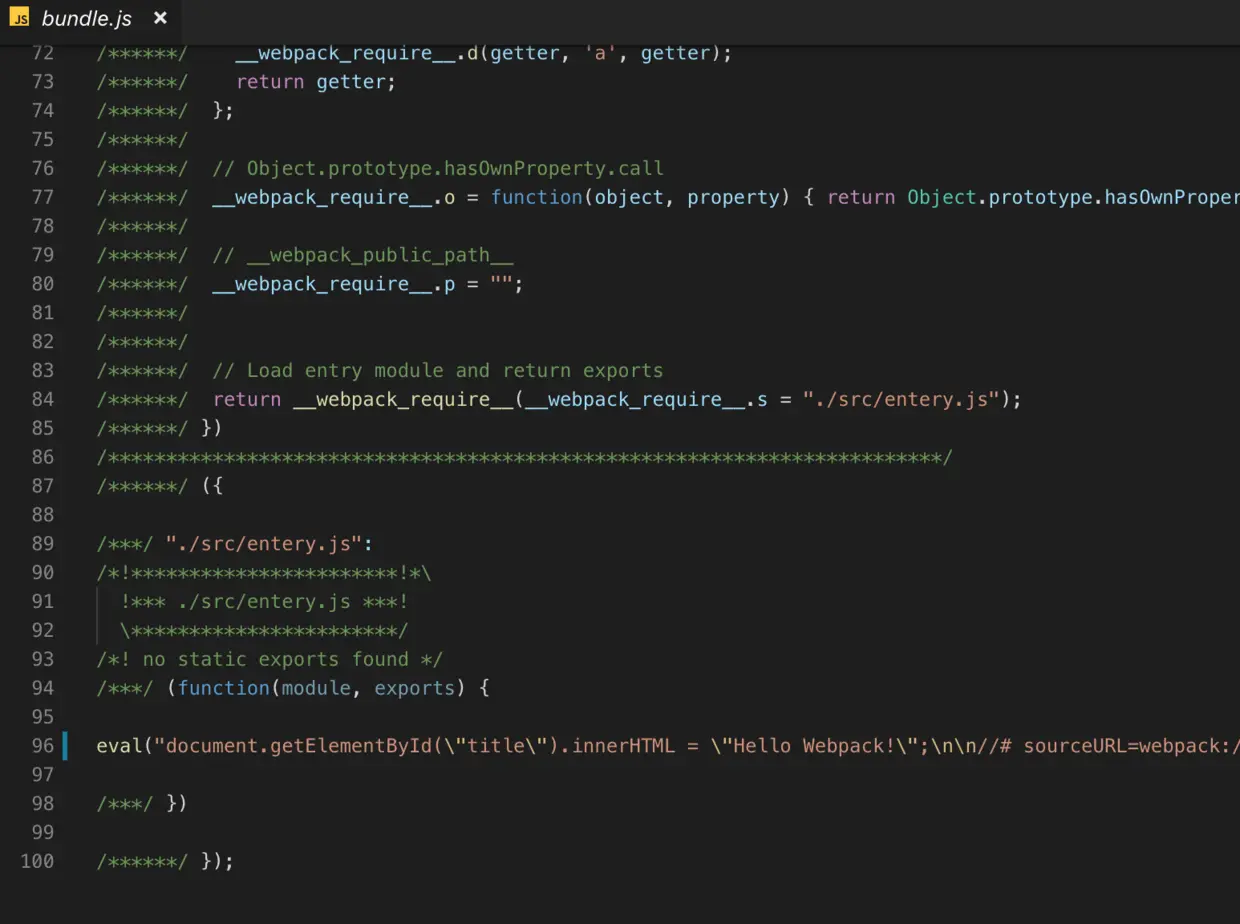Screen dimensions: 1240x924
Task: Click the "./src/entery.js" string on line 84
Action: [901, 400]
